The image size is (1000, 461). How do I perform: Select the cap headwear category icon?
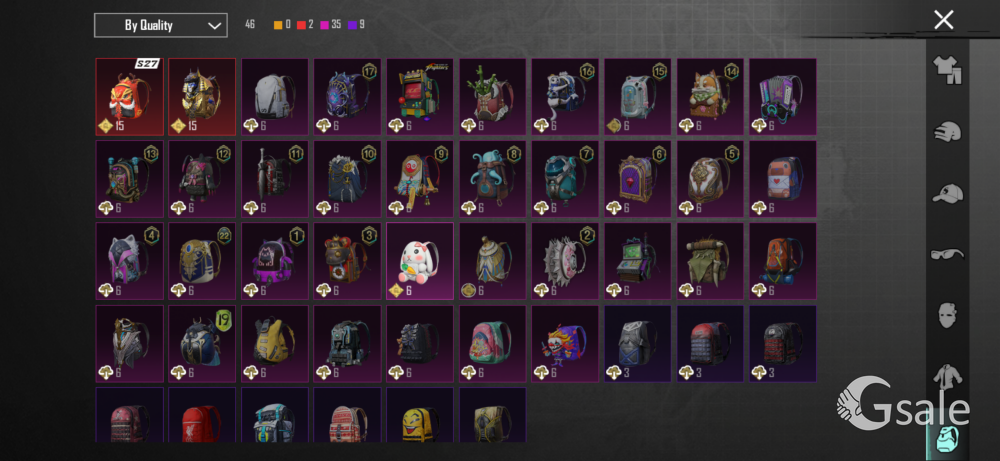coord(947,193)
